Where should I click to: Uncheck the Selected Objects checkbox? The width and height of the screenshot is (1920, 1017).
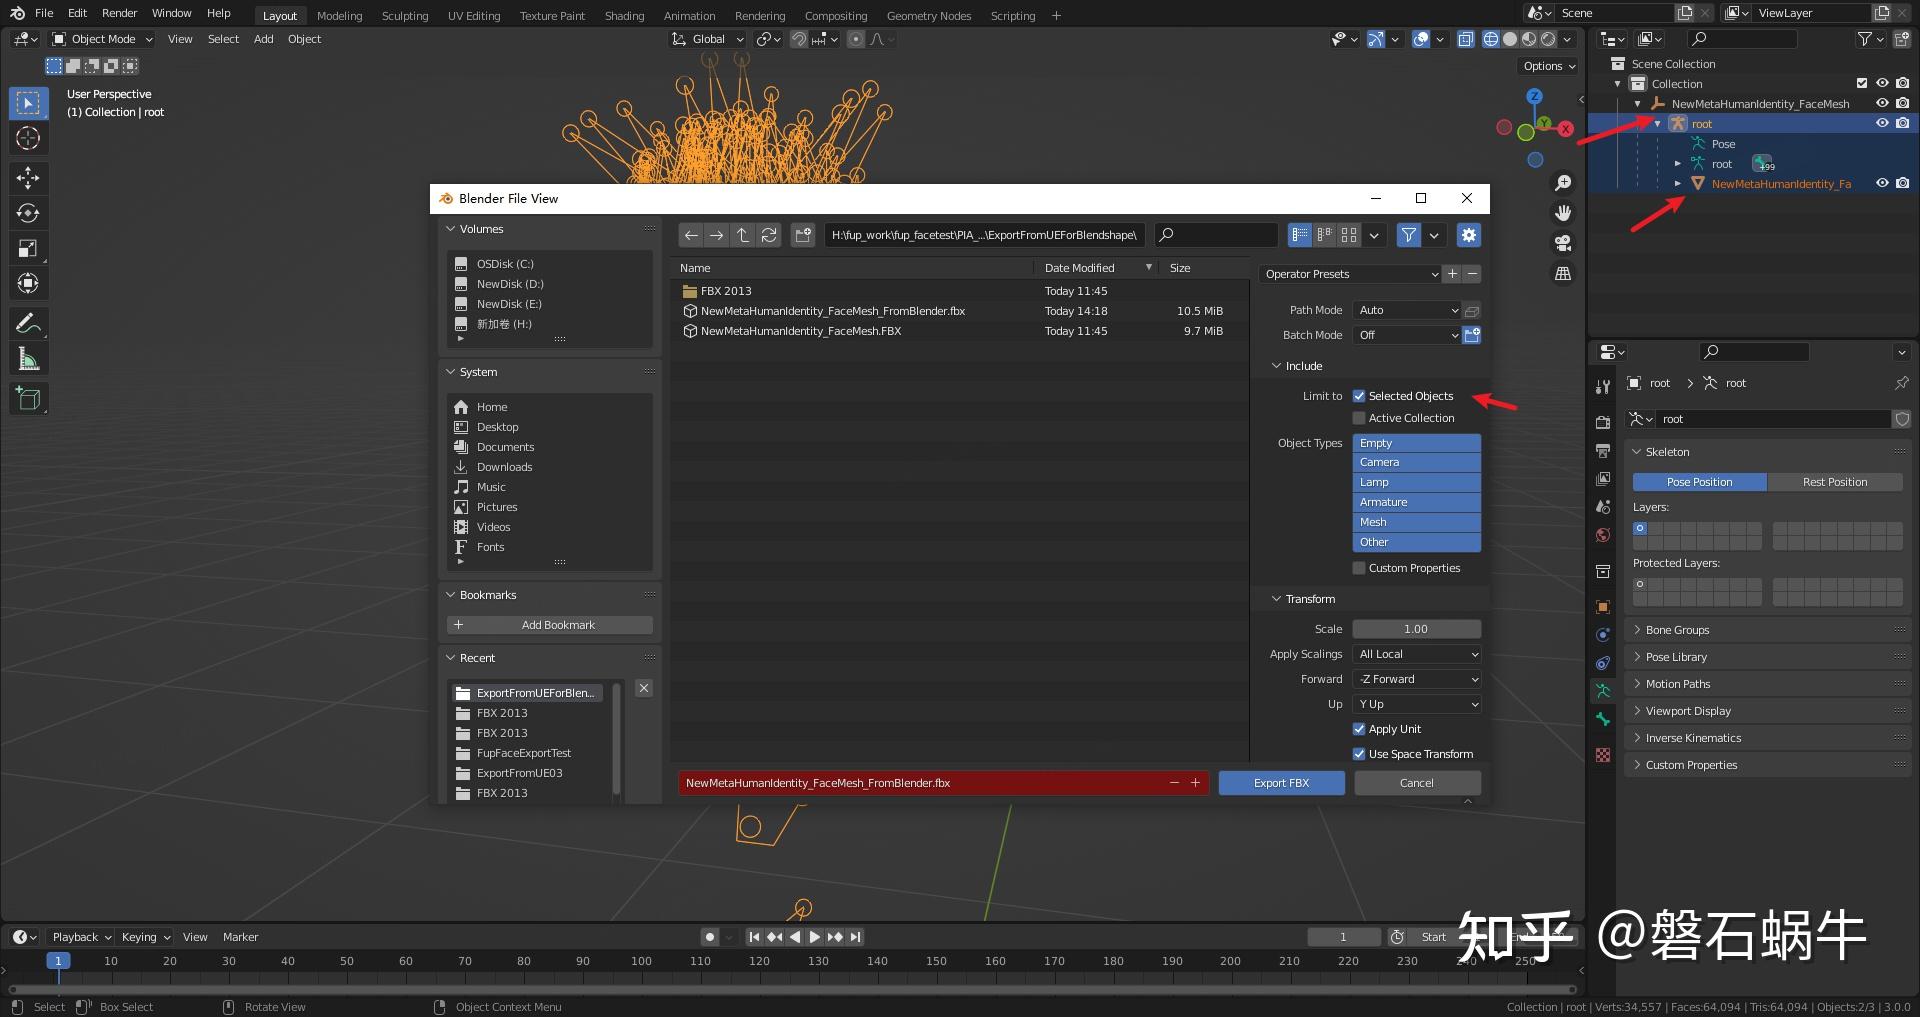[1359, 396]
